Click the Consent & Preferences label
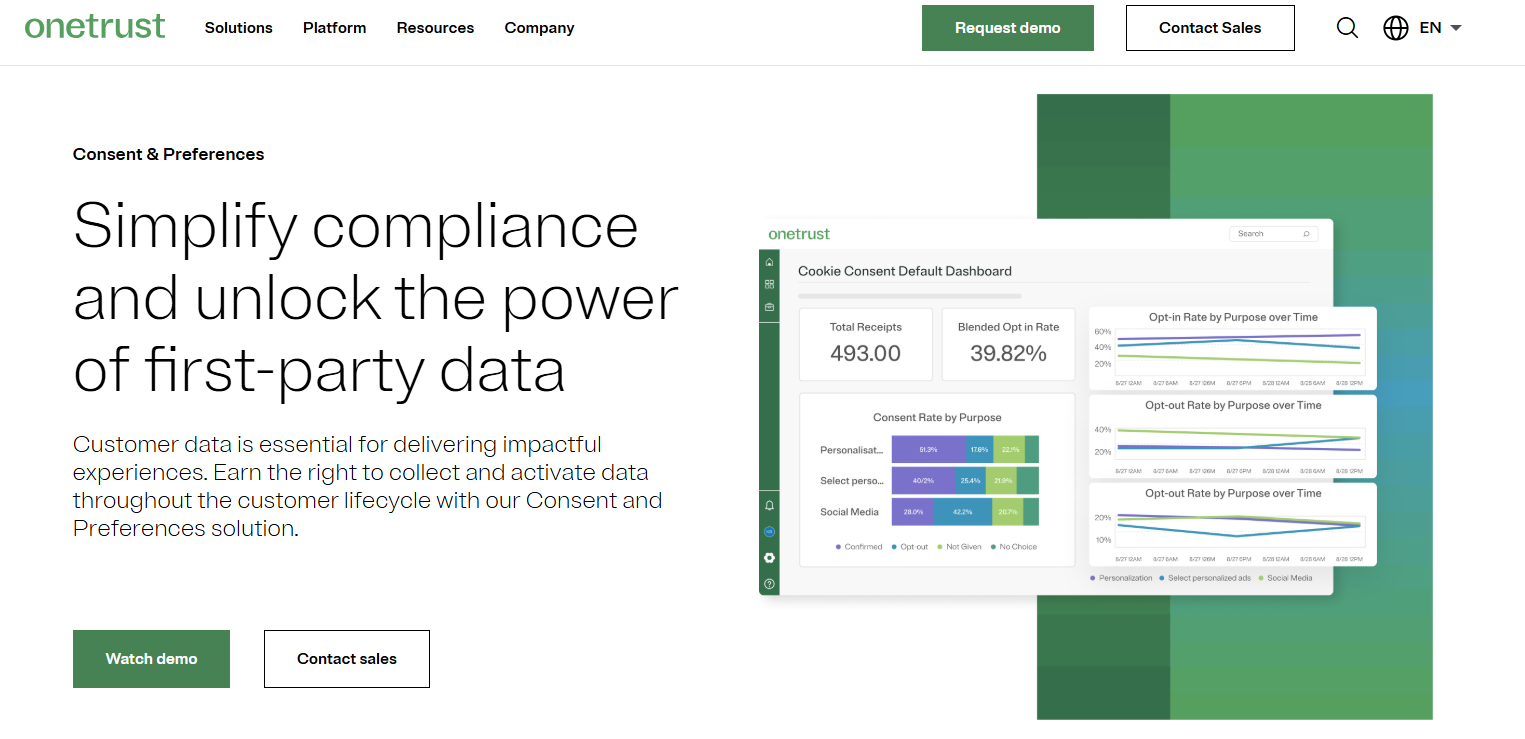 [x=169, y=154]
